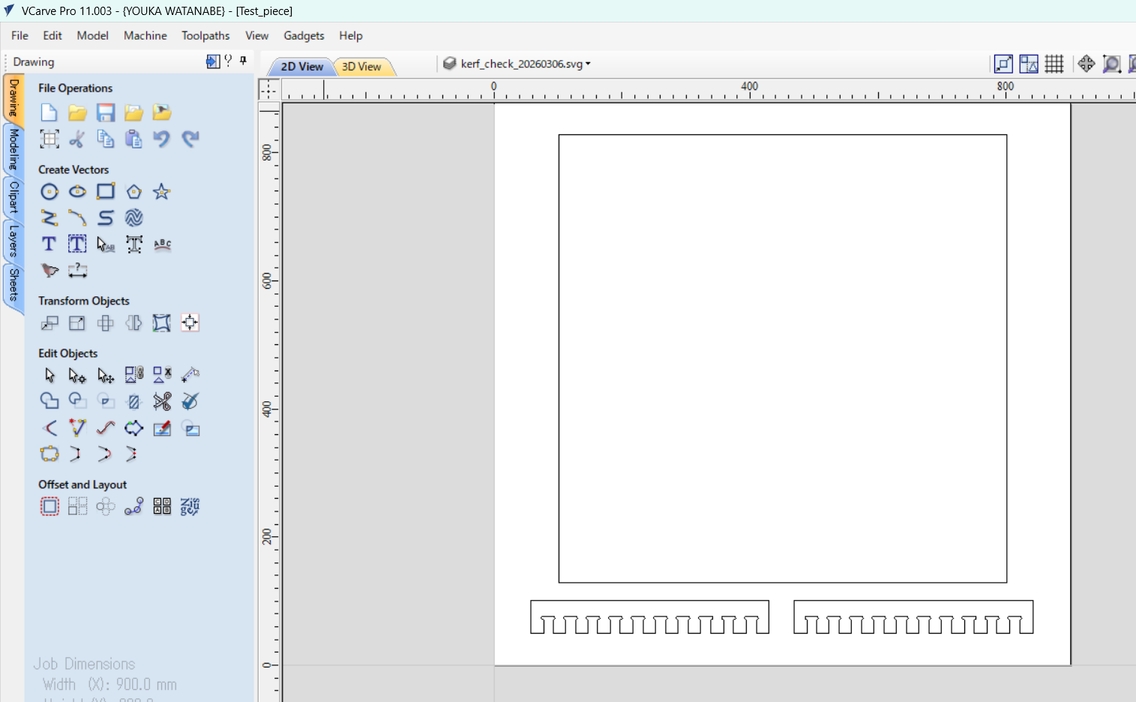
Task: Cut selected objects with scissors icon
Action: [78, 138]
